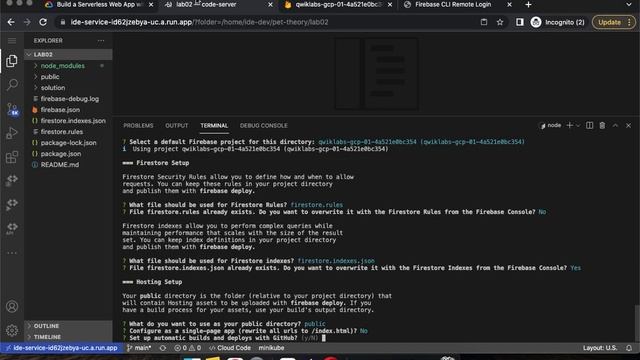Close the terminal panel

(x=628, y=125)
